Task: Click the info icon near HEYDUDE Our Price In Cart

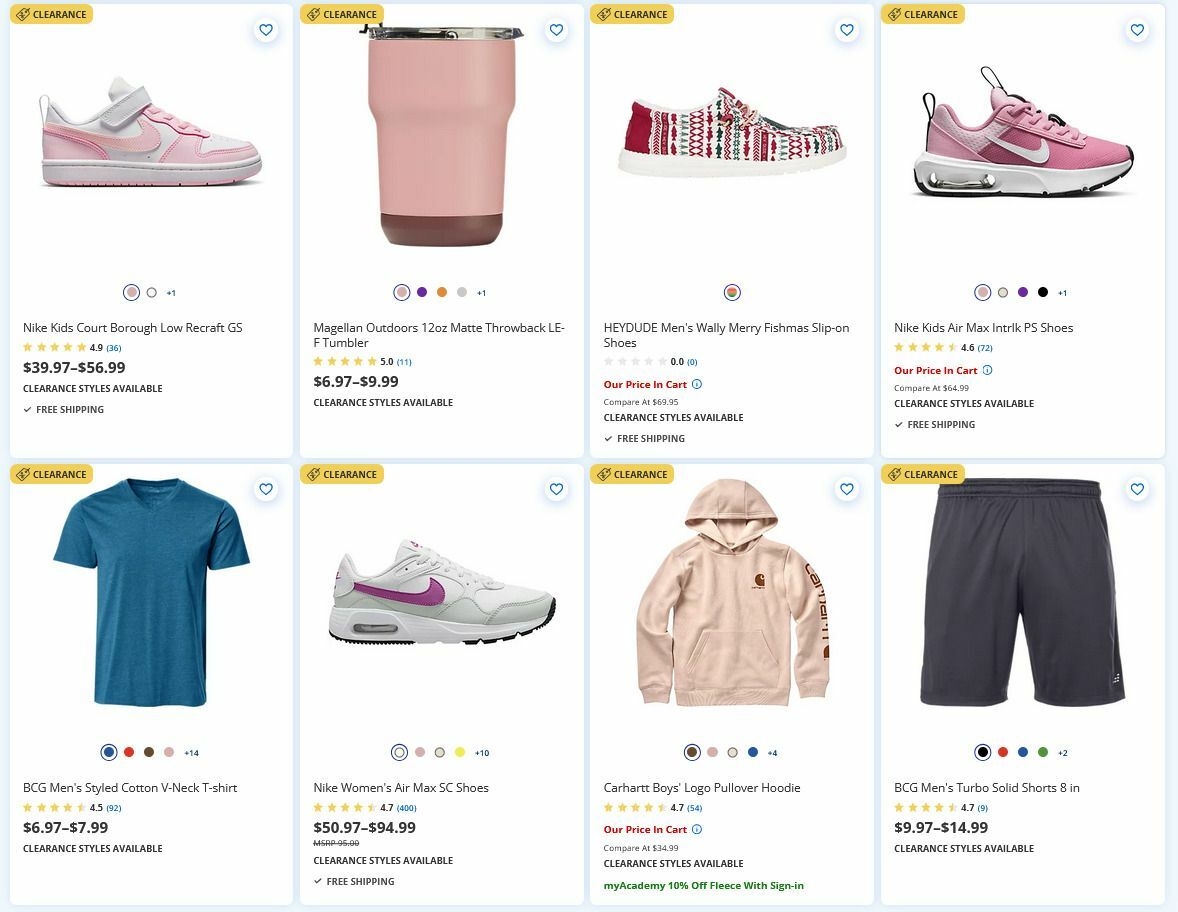Action: 697,383
